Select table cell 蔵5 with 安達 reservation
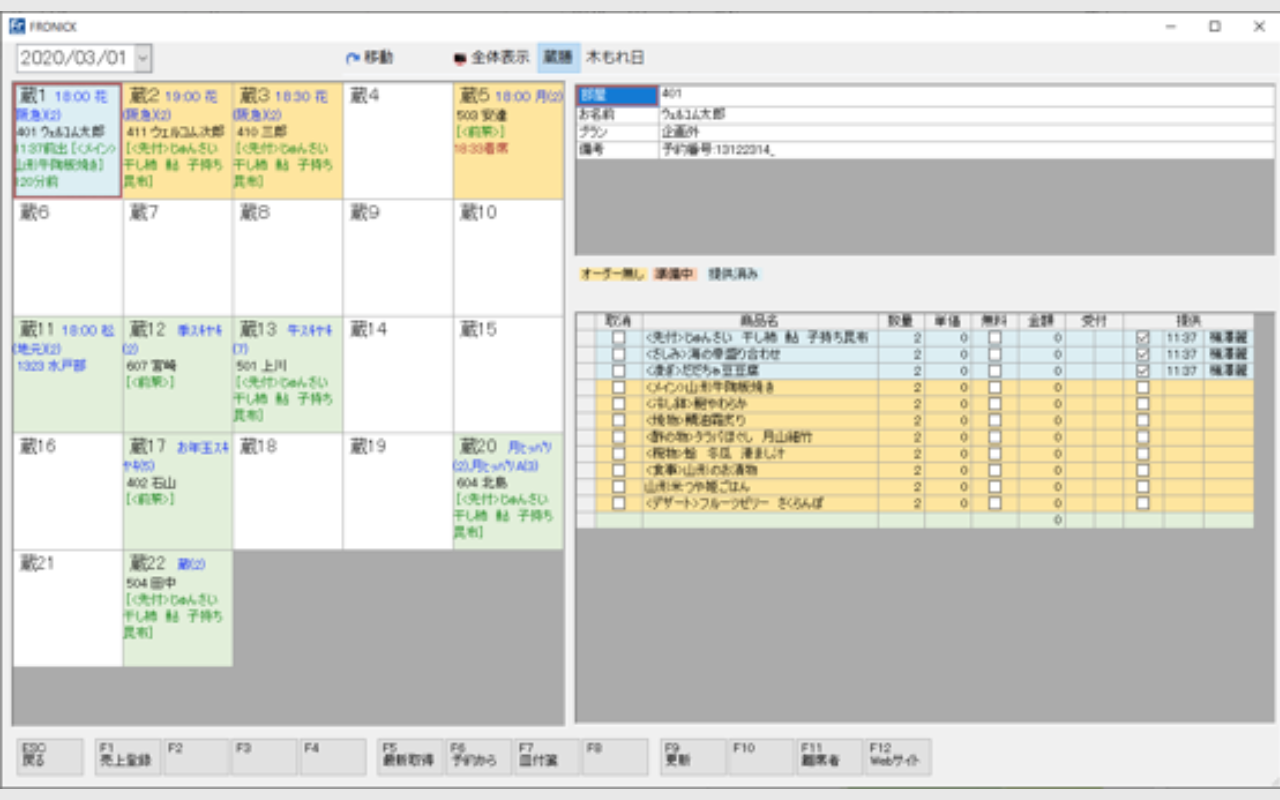 tap(508, 140)
